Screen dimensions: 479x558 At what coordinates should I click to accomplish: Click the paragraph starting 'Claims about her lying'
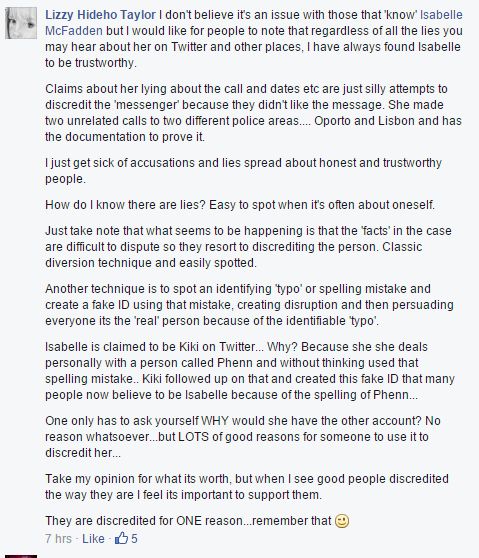coord(253,113)
